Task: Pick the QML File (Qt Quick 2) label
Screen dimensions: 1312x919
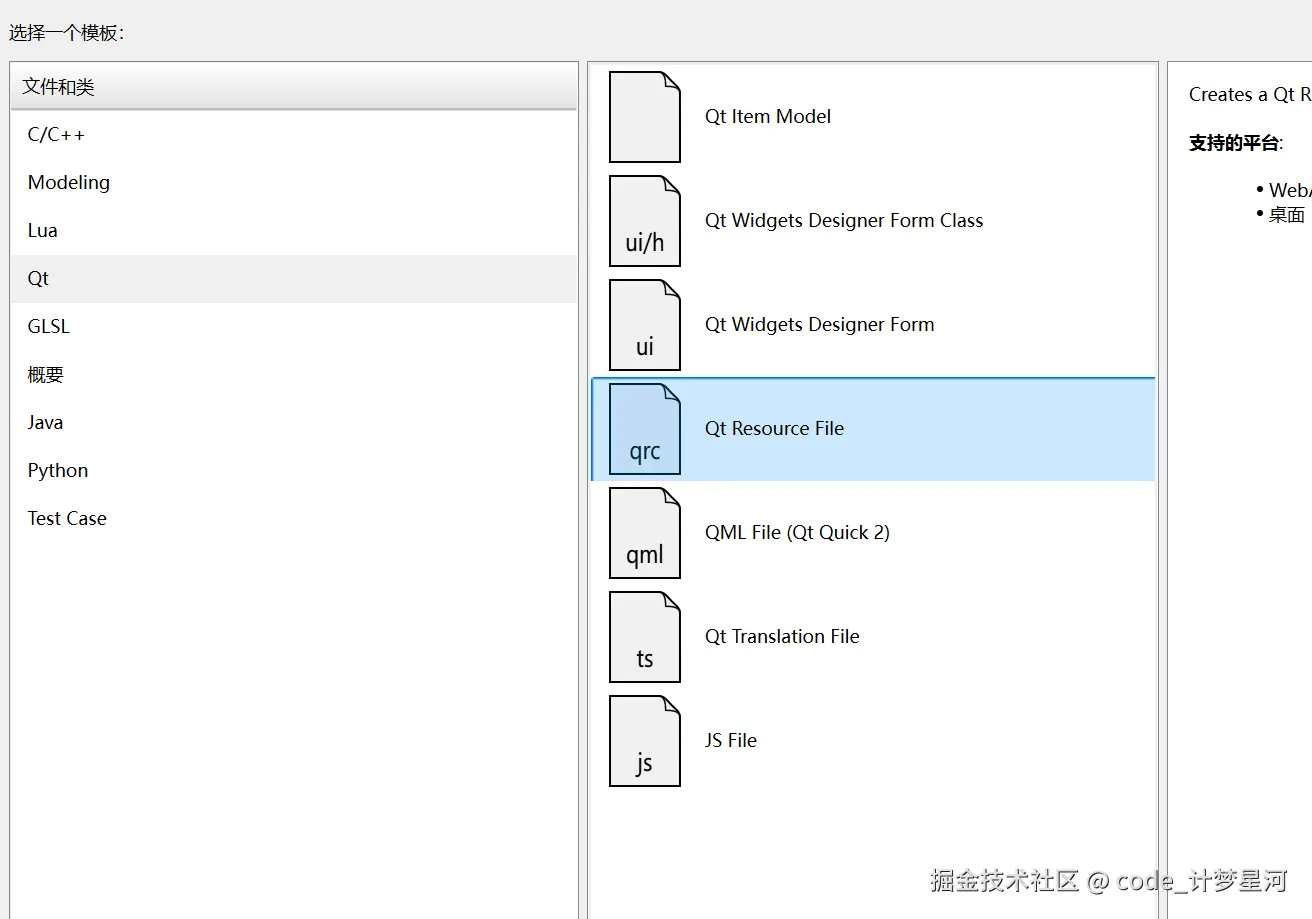Action: point(797,533)
